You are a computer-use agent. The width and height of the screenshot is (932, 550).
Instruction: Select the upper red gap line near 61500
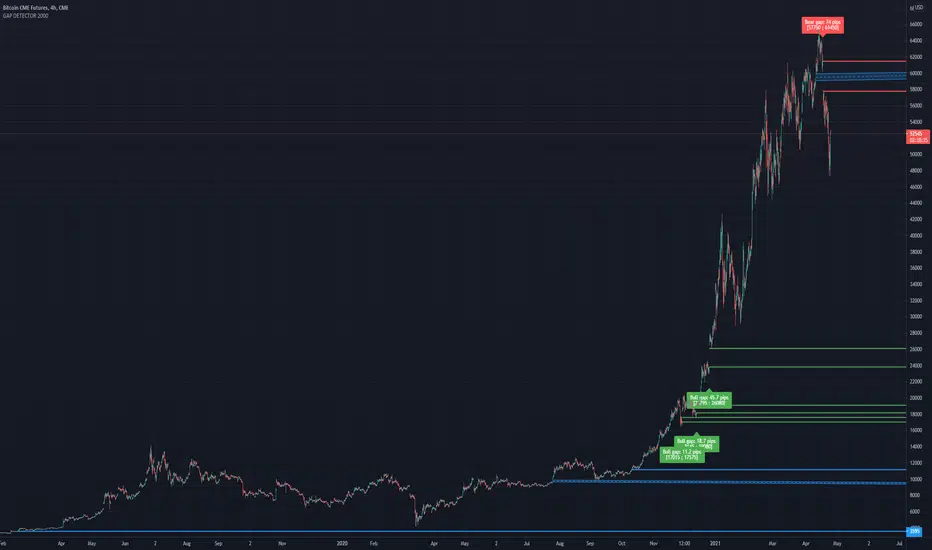click(864, 61)
